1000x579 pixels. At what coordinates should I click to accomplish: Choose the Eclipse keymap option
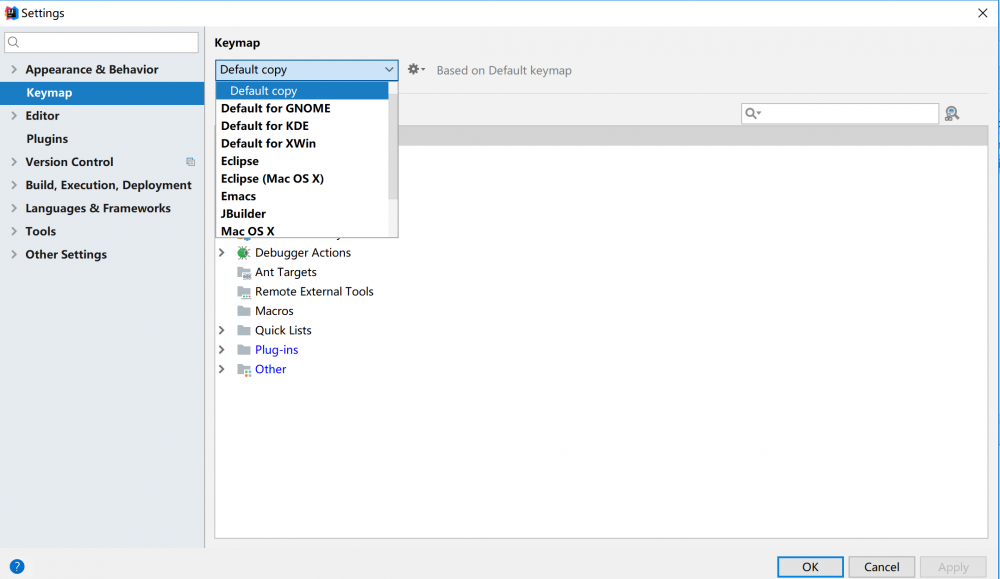(x=302, y=161)
